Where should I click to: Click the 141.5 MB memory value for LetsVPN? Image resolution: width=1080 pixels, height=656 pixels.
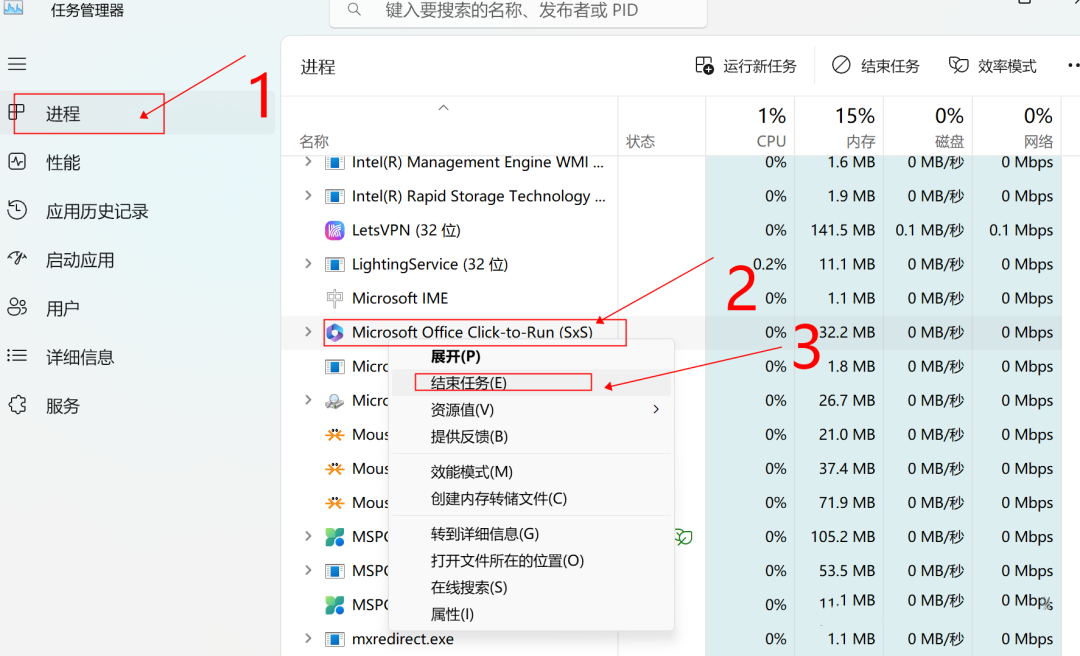(843, 230)
